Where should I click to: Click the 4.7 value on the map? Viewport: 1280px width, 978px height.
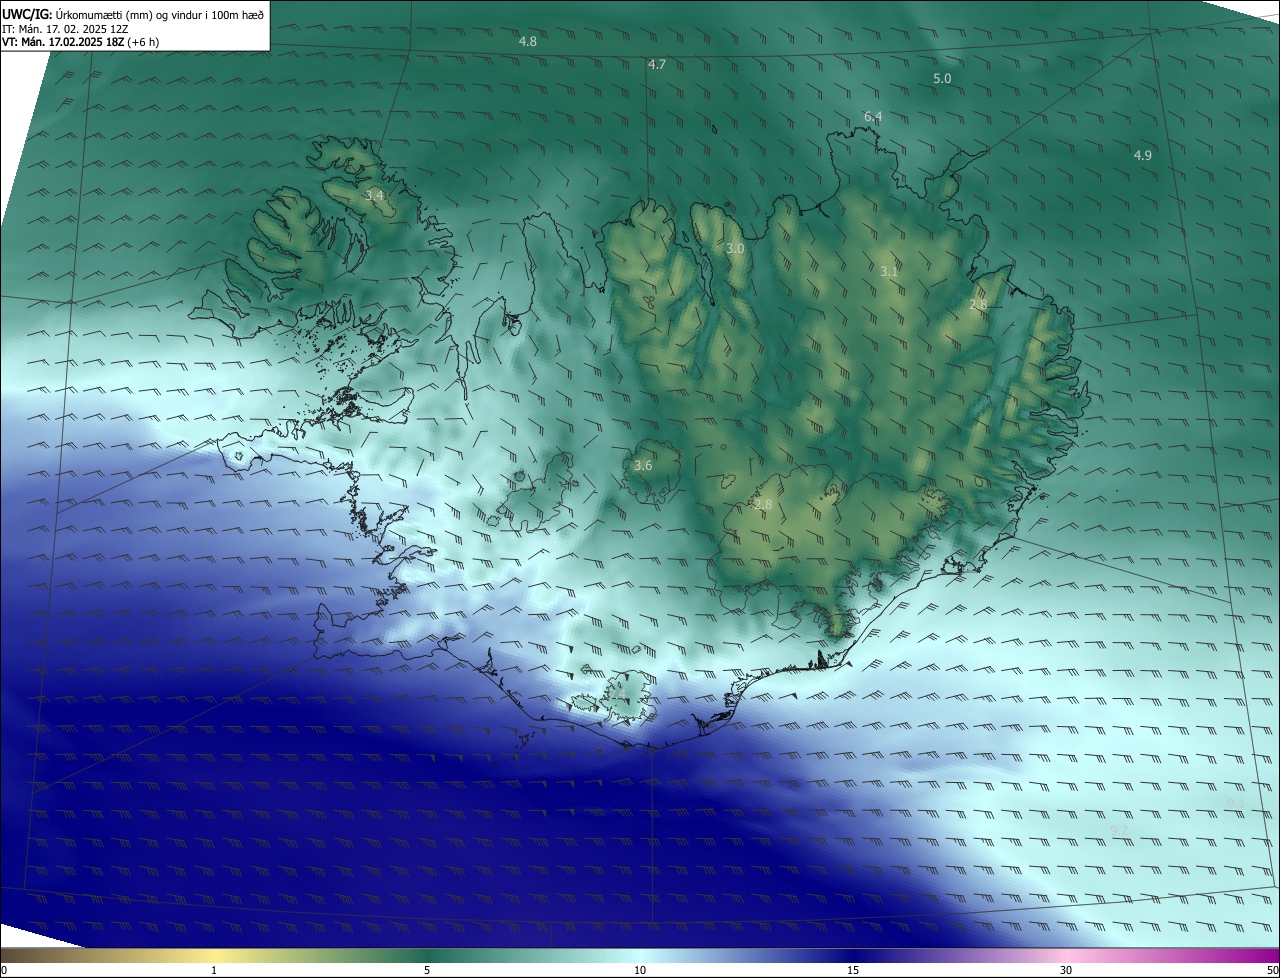click(x=657, y=64)
